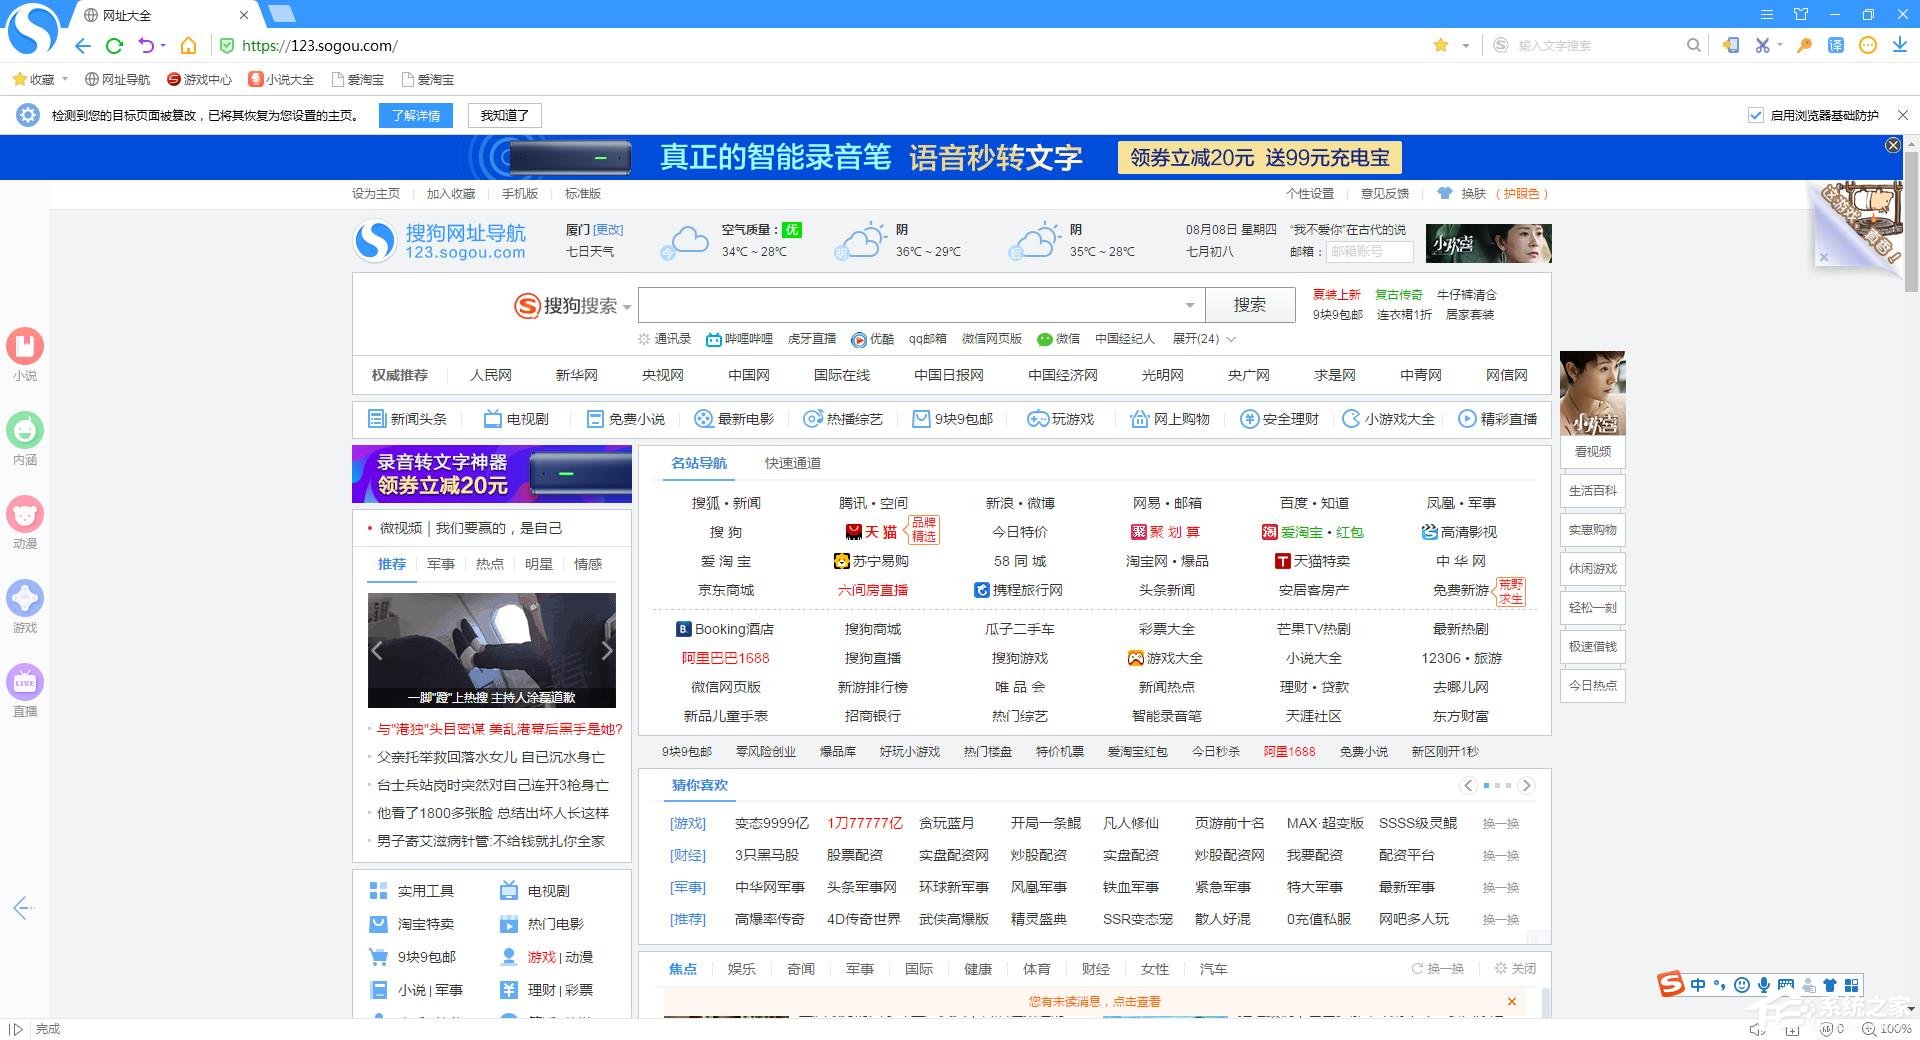The height and width of the screenshot is (1040, 1920).
Task: Open the 直播 live sidebar icon
Action: 25,683
